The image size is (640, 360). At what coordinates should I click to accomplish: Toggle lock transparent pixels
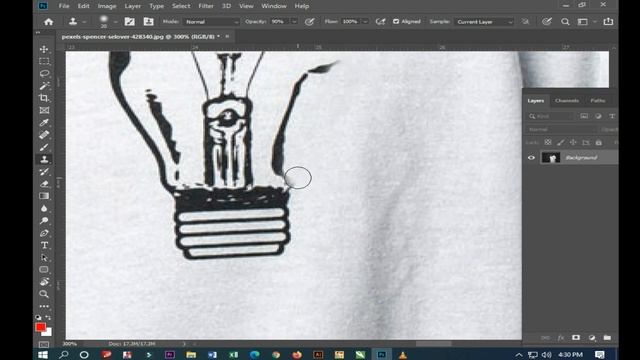(x=548, y=142)
